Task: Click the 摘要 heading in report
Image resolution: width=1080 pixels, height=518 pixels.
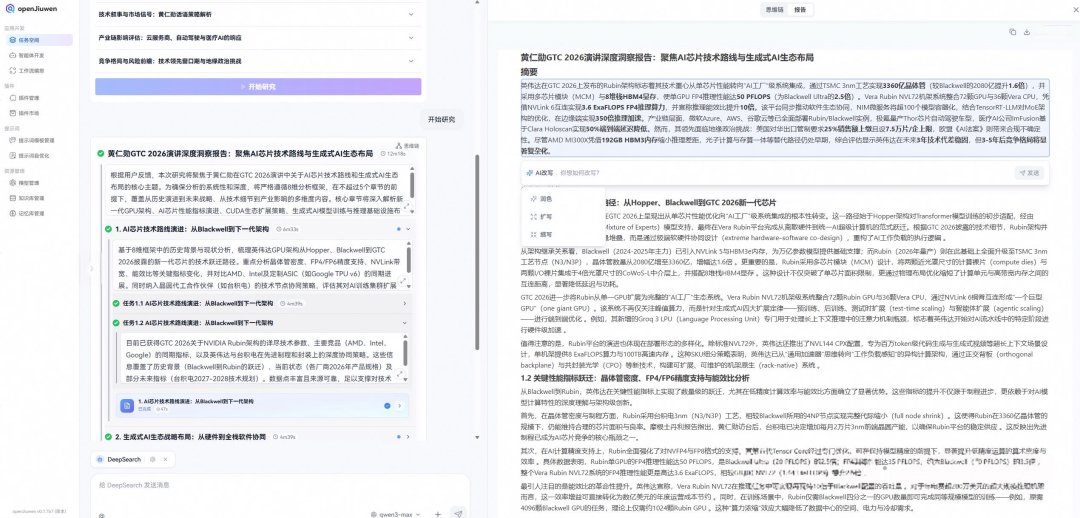Action: [x=529, y=71]
